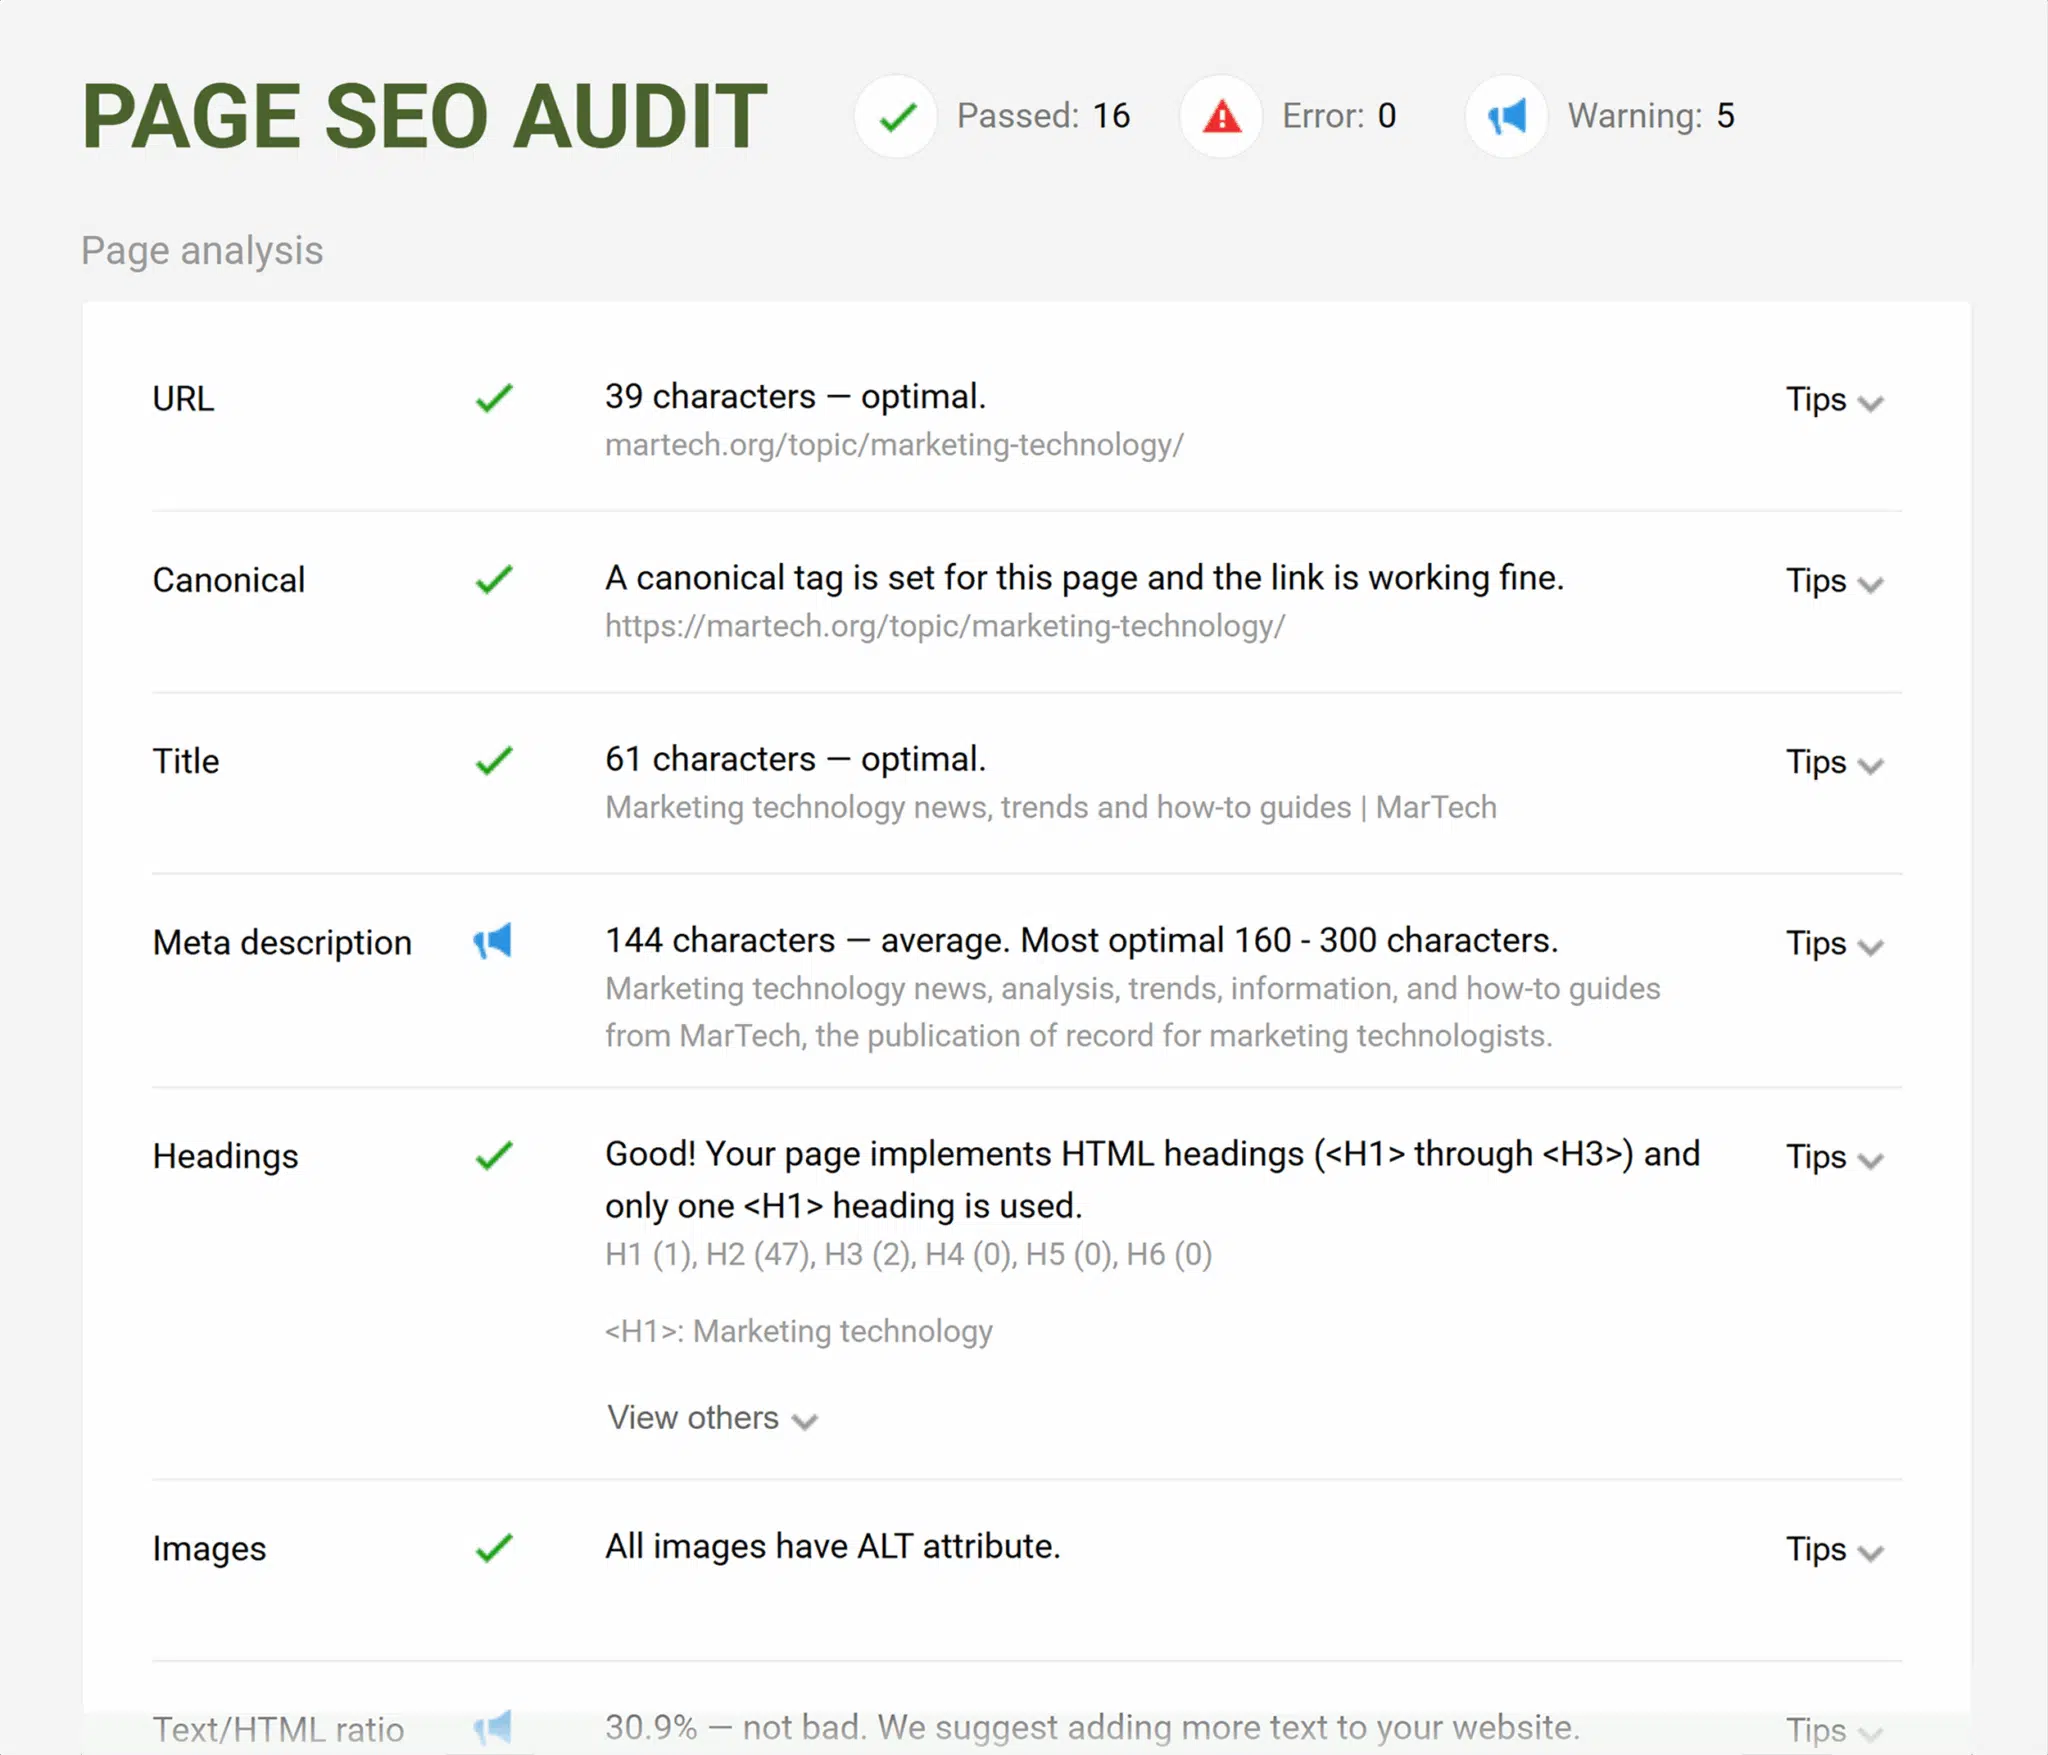Click '<H1>: Marketing technology' text

[x=799, y=1332]
